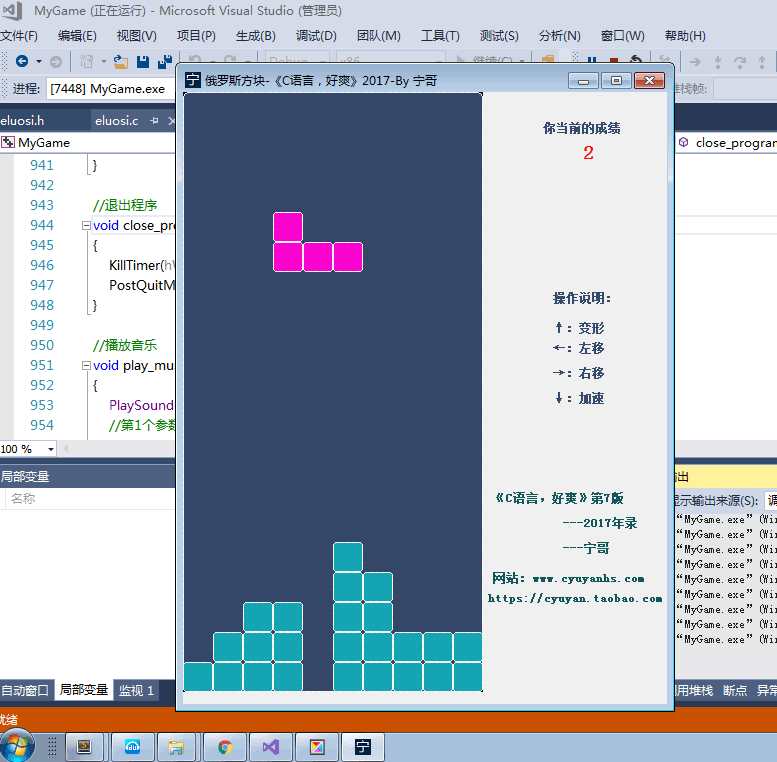Open the 窗口(W) menu

coord(622,36)
